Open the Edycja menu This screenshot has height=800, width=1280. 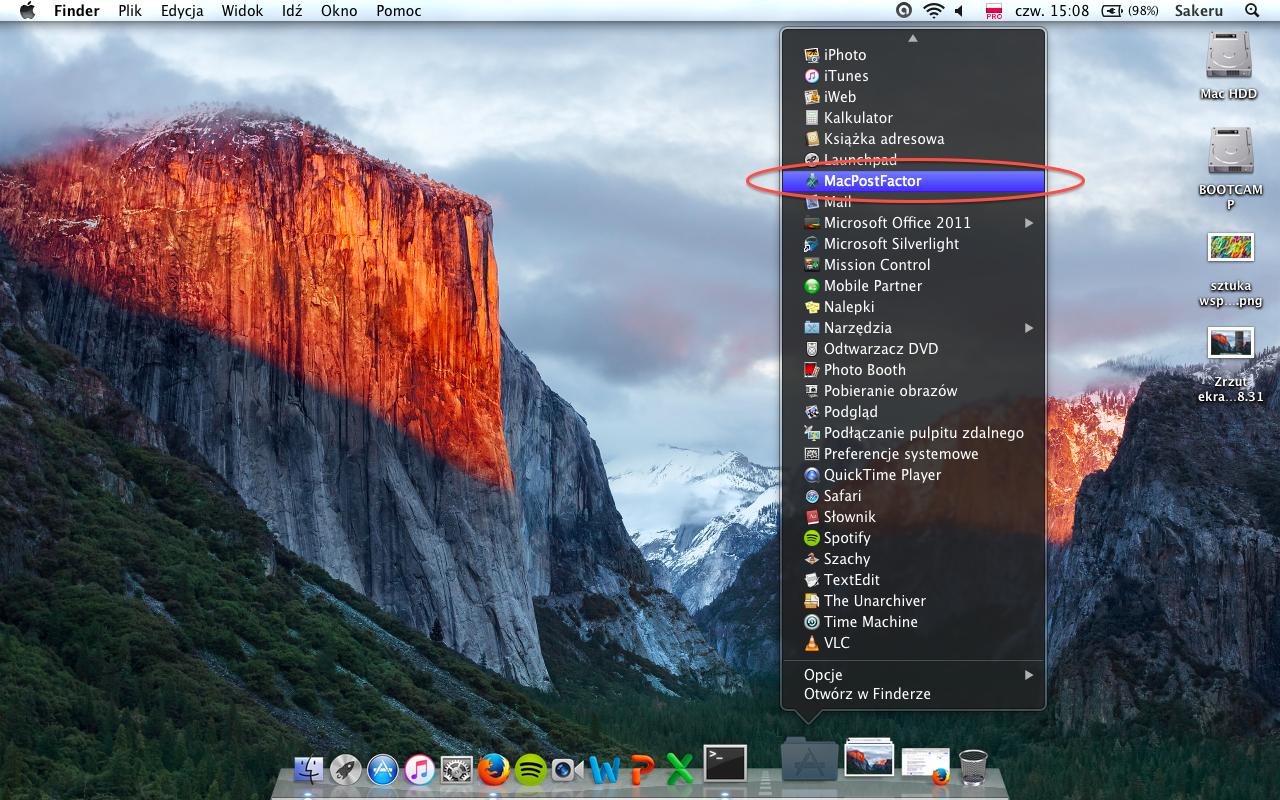pos(182,11)
